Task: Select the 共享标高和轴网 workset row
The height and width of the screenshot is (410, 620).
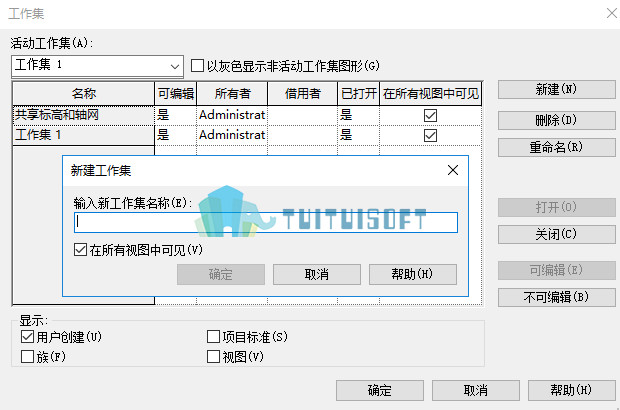Action: [x=83, y=115]
